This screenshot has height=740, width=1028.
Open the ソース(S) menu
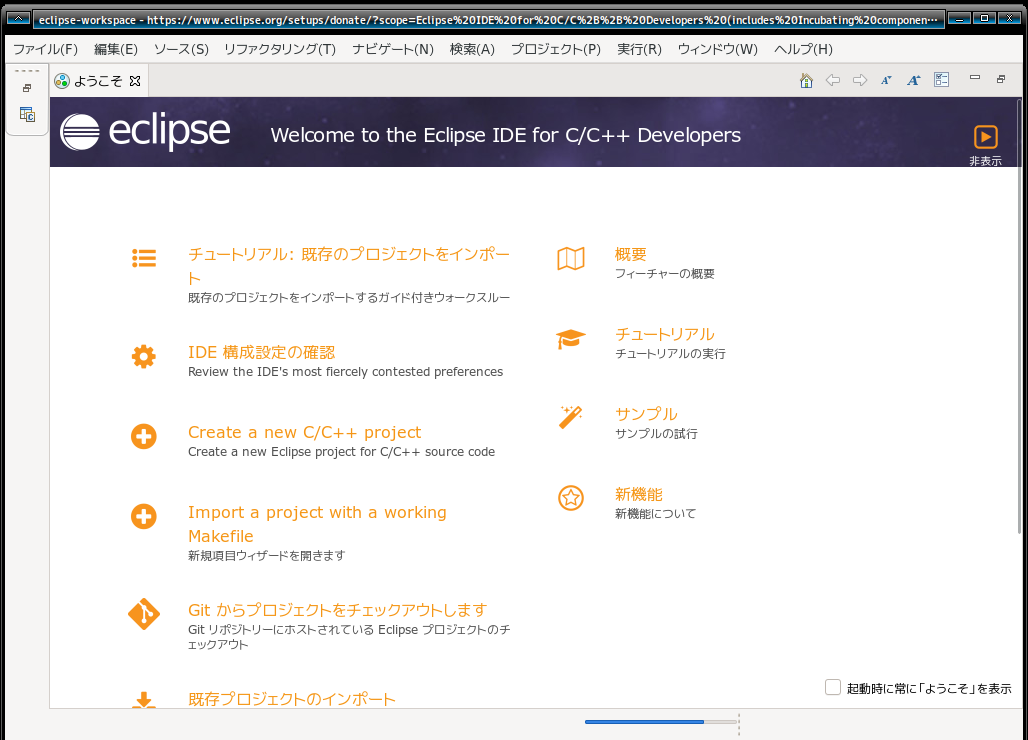click(181, 49)
